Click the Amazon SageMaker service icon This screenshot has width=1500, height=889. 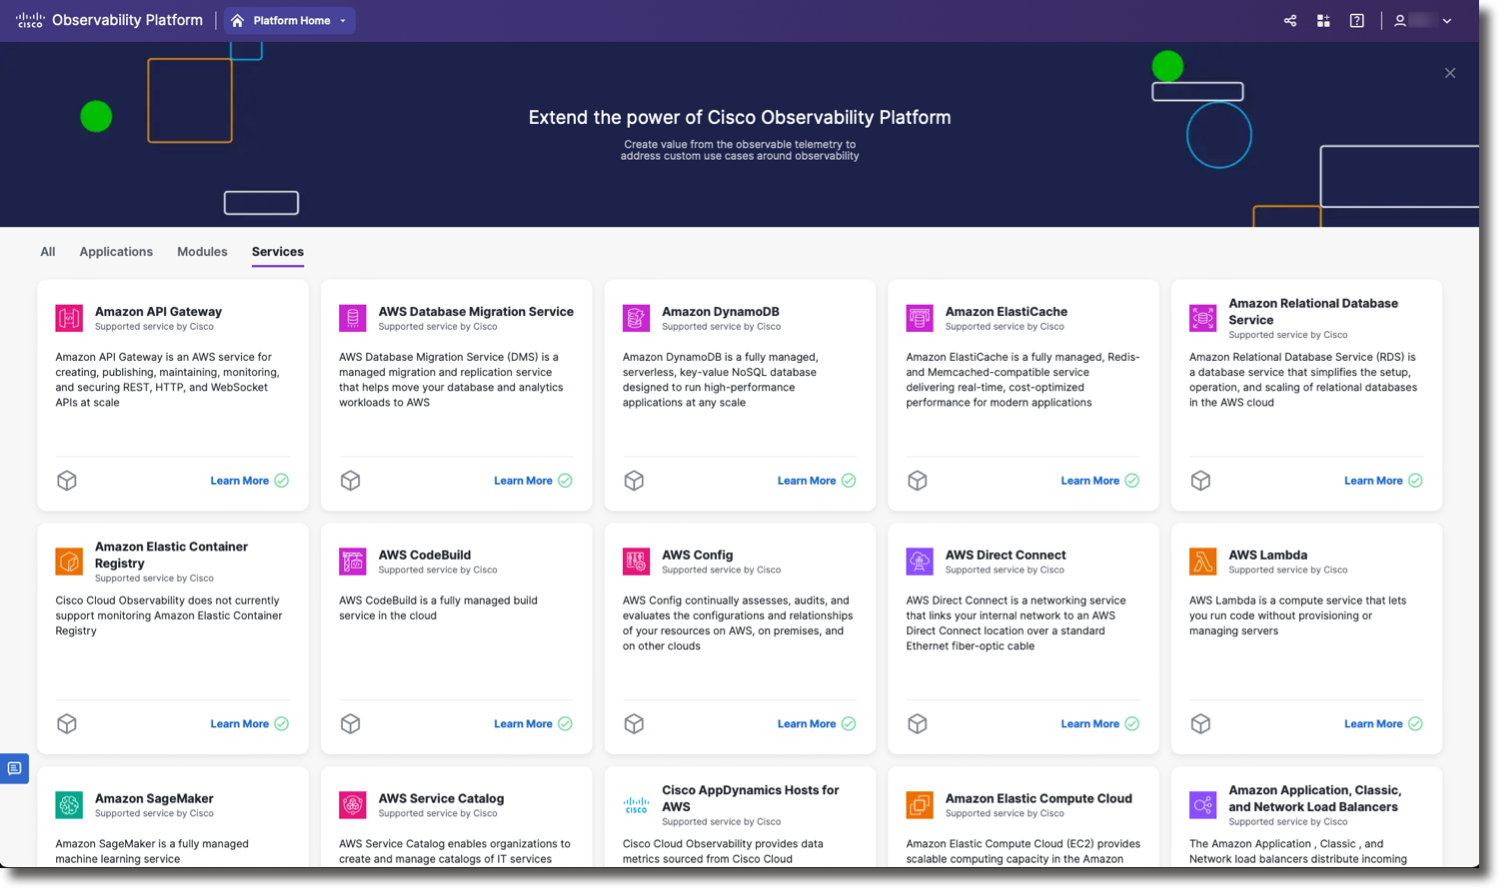pyautogui.click(x=69, y=804)
